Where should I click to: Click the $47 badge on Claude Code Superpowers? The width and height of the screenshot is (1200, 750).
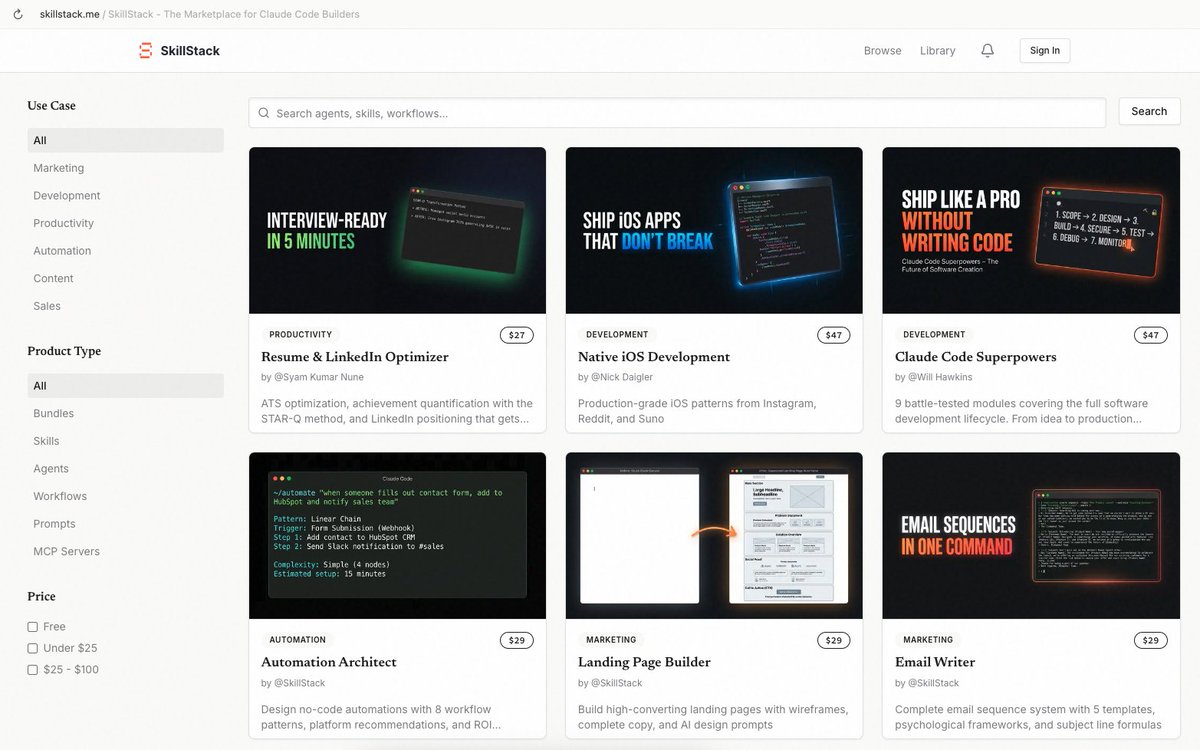1151,335
